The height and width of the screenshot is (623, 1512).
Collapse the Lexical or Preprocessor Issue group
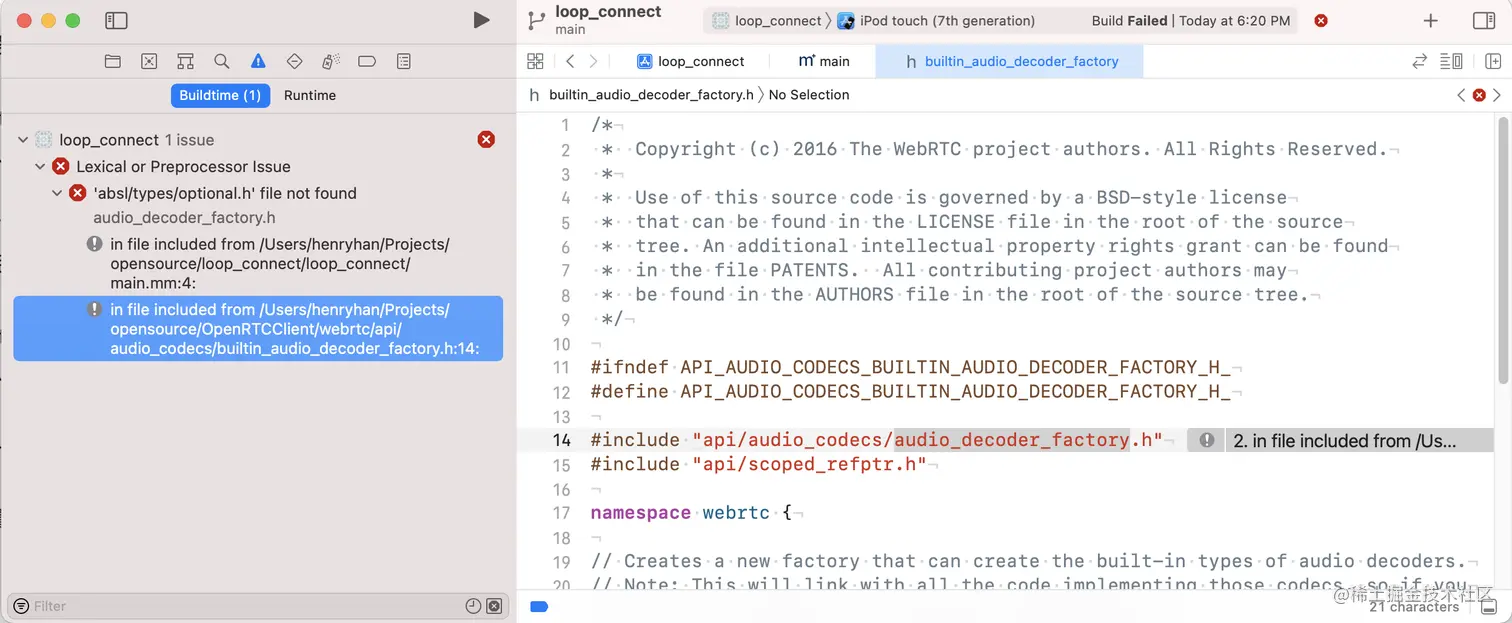tap(40, 166)
